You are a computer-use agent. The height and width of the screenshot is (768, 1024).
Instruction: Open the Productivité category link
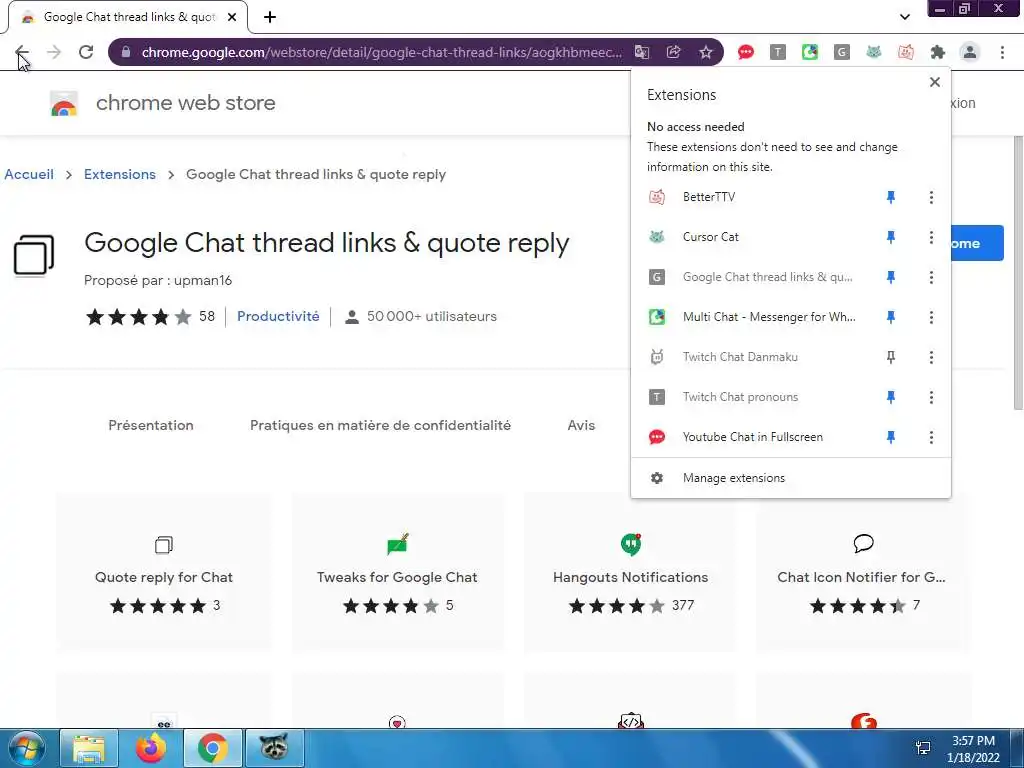278,316
